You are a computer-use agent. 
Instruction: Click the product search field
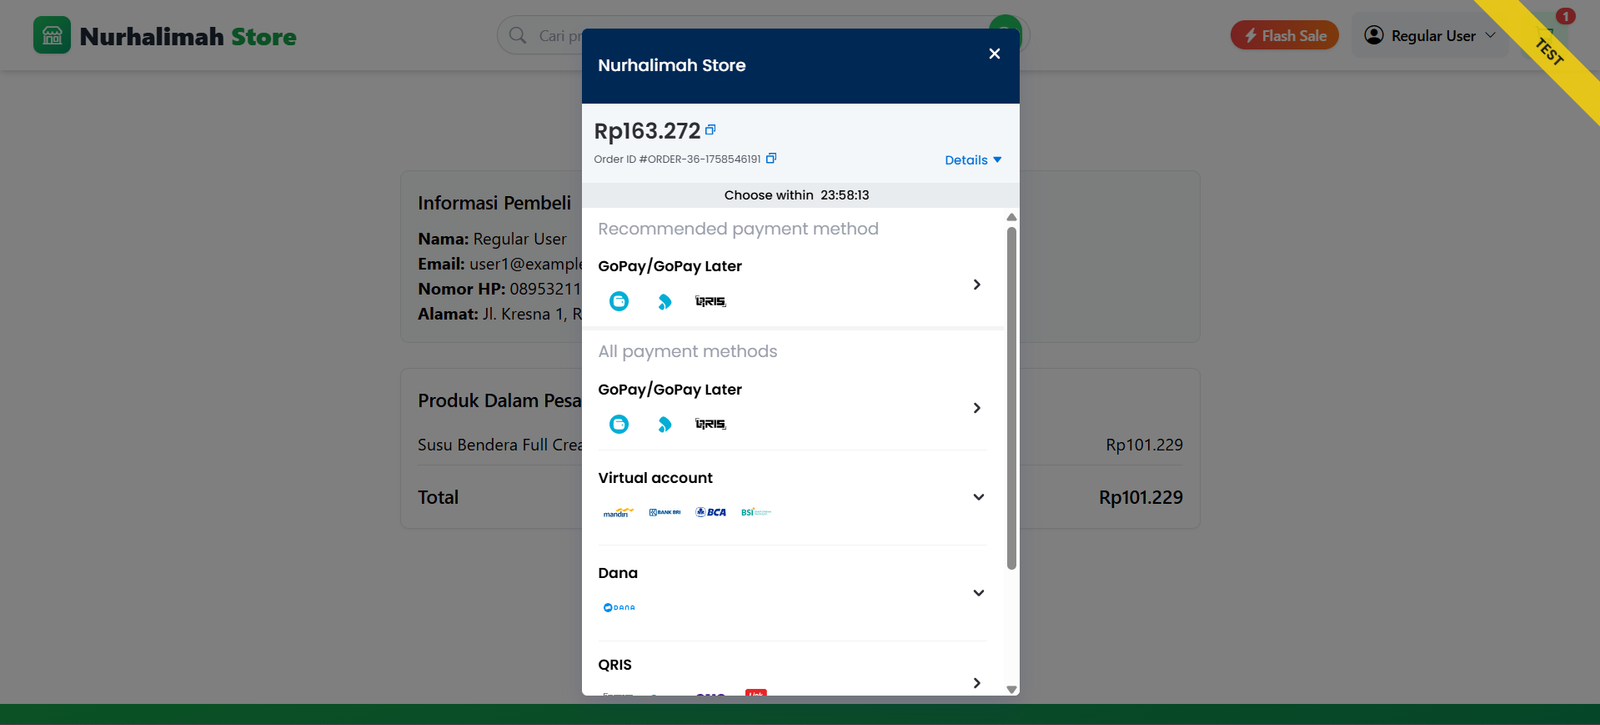click(556, 36)
